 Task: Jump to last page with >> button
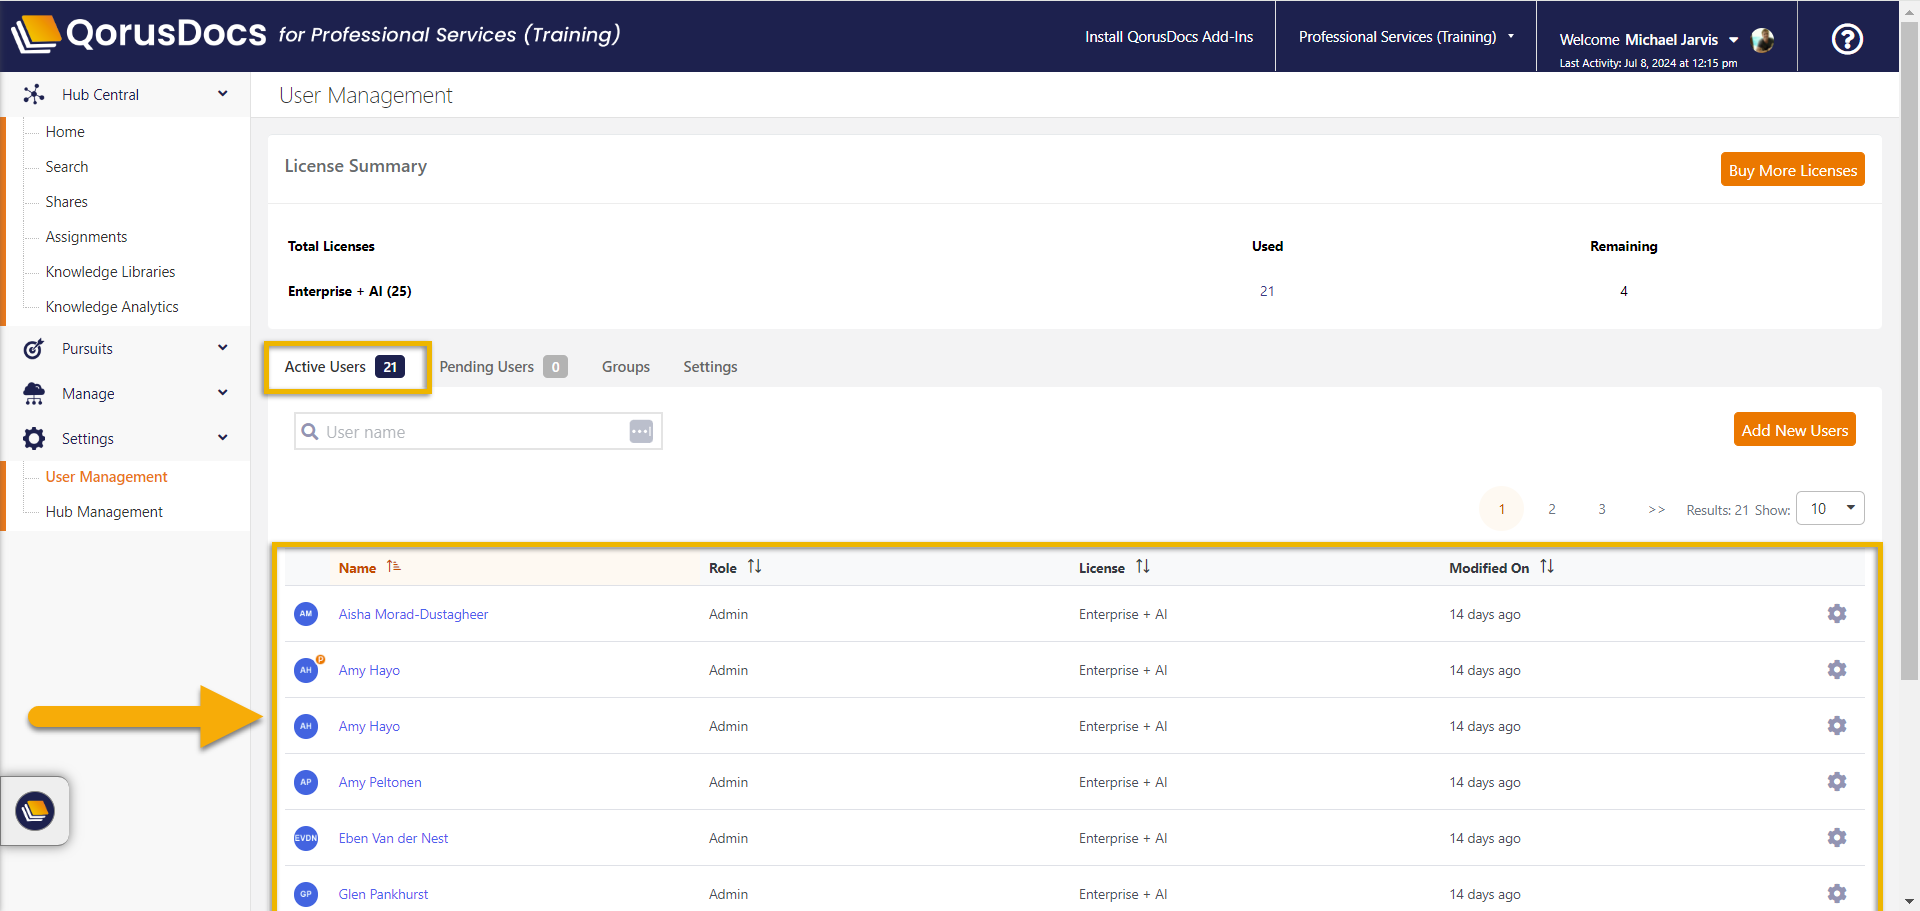(1657, 509)
